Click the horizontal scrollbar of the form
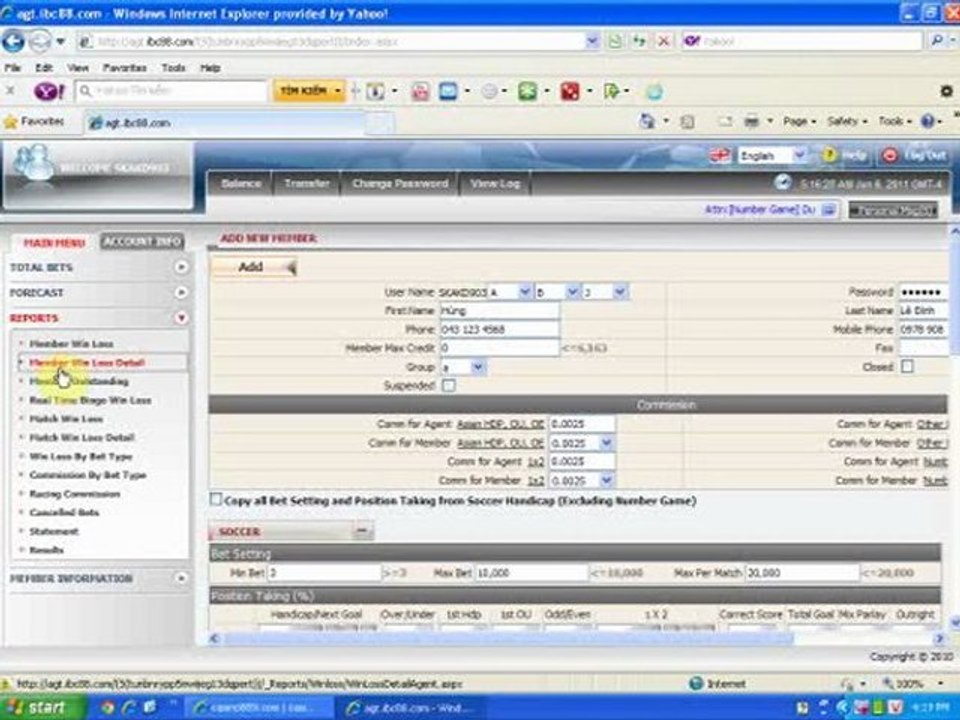The width and height of the screenshot is (960, 720). [508, 639]
